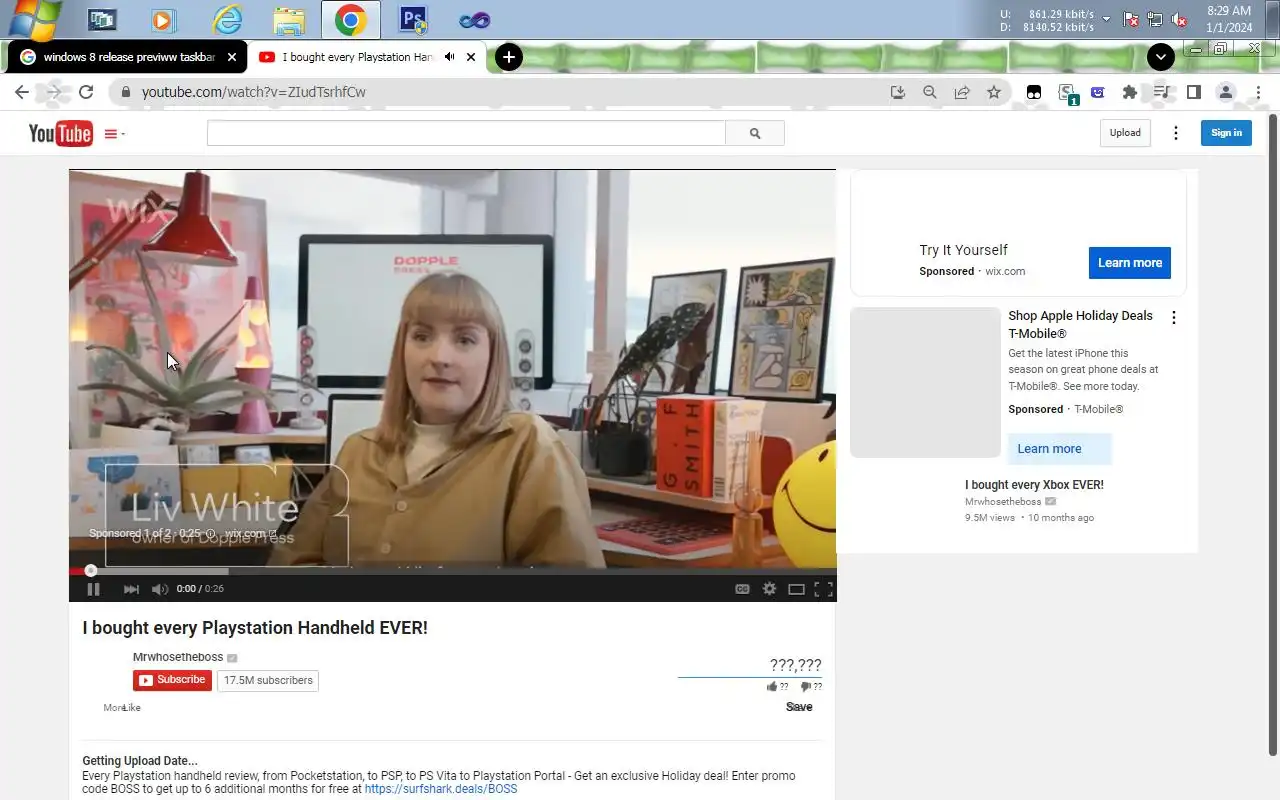Open the YouTube guide menu icon
The height and width of the screenshot is (800, 1280).
click(x=113, y=133)
